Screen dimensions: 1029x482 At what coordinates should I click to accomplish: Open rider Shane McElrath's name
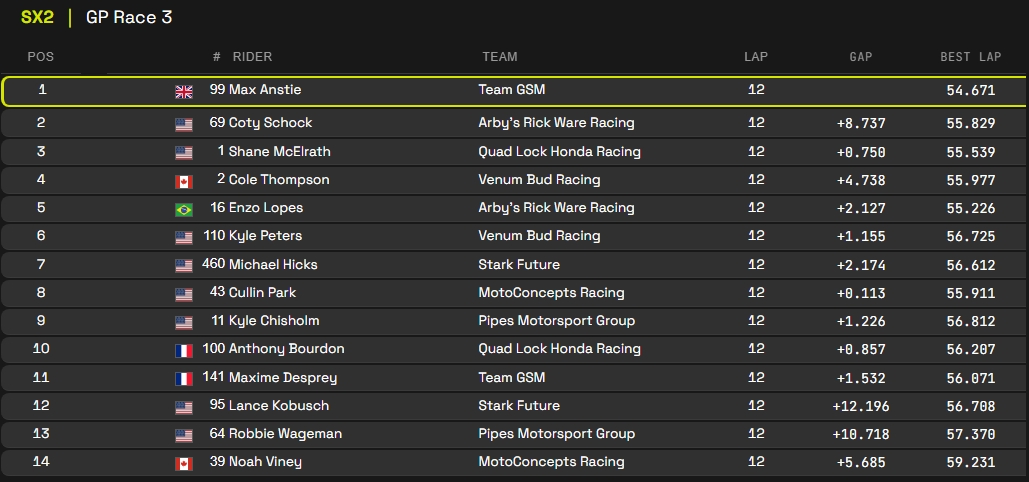pyautogui.click(x=279, y=152)
